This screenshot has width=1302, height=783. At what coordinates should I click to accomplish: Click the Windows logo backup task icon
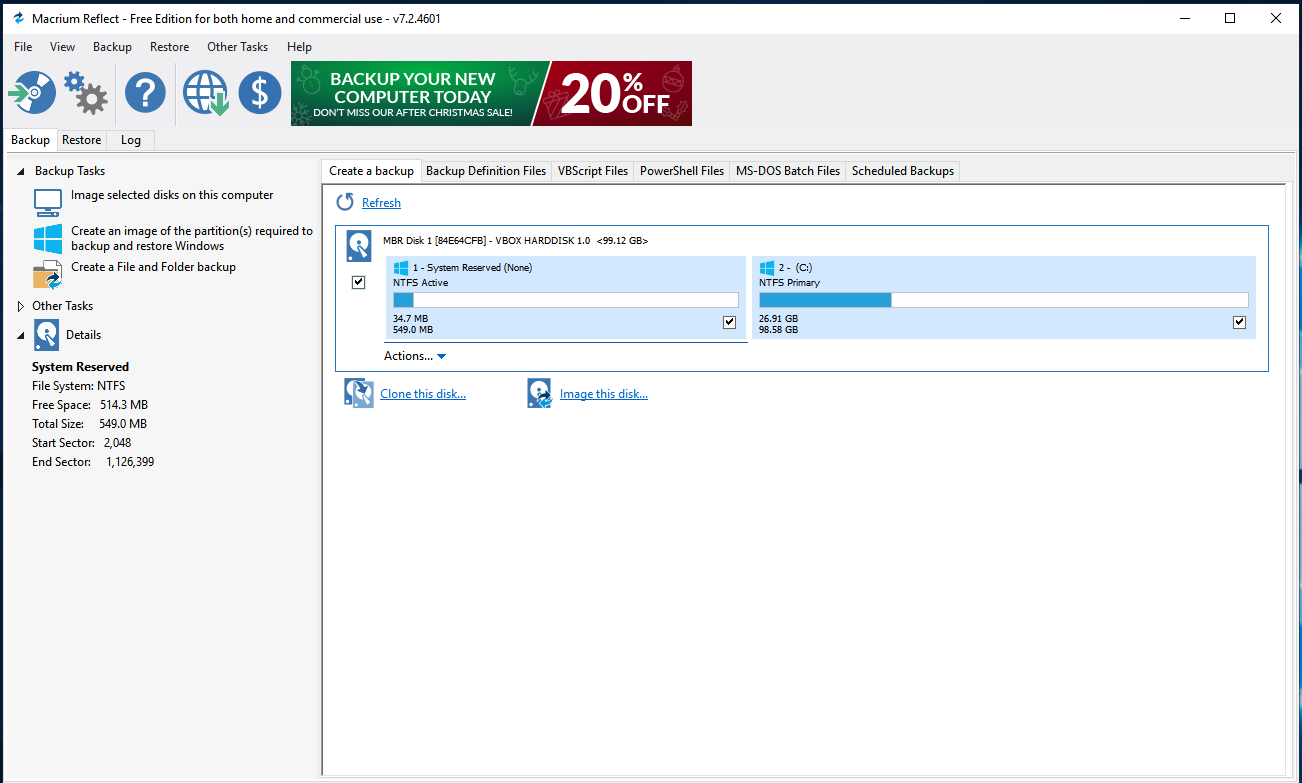[48, 238]
